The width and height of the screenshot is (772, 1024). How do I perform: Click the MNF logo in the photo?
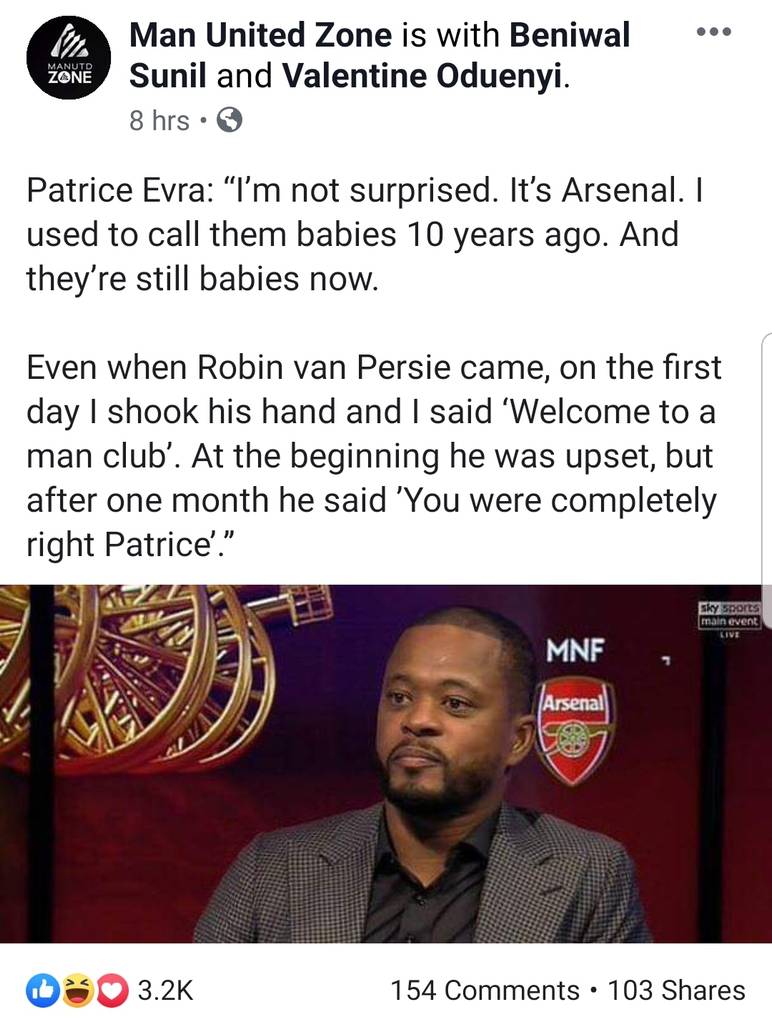tap(574, 651)
